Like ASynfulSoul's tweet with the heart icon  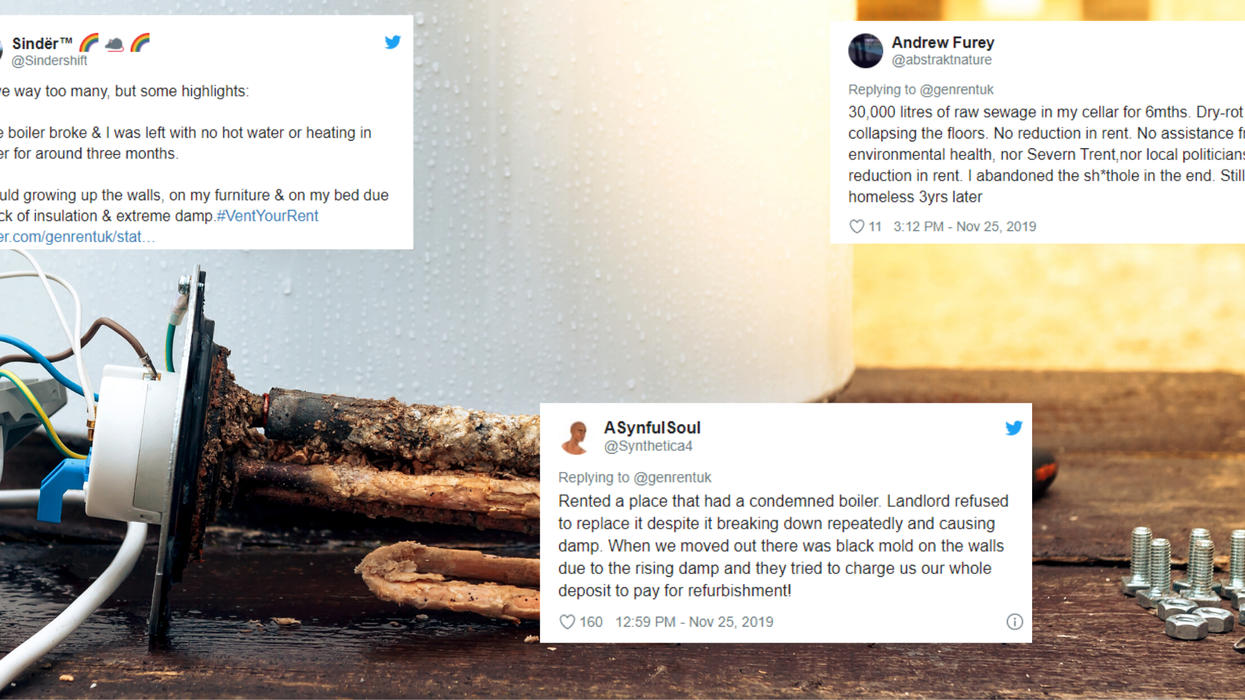tap(567, 622)
